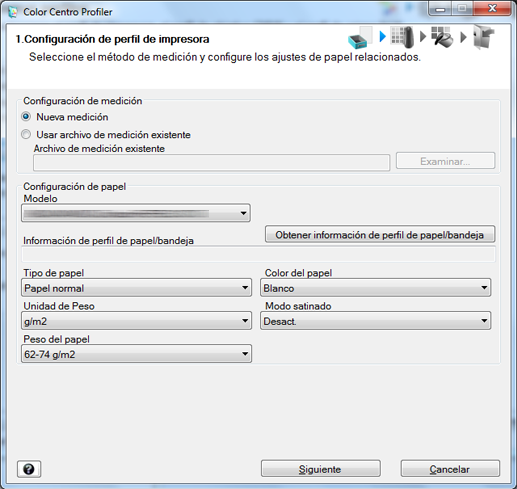Screen dimensions: 517x489
Task: Click the Siguiente button
Action: point(321,469)
